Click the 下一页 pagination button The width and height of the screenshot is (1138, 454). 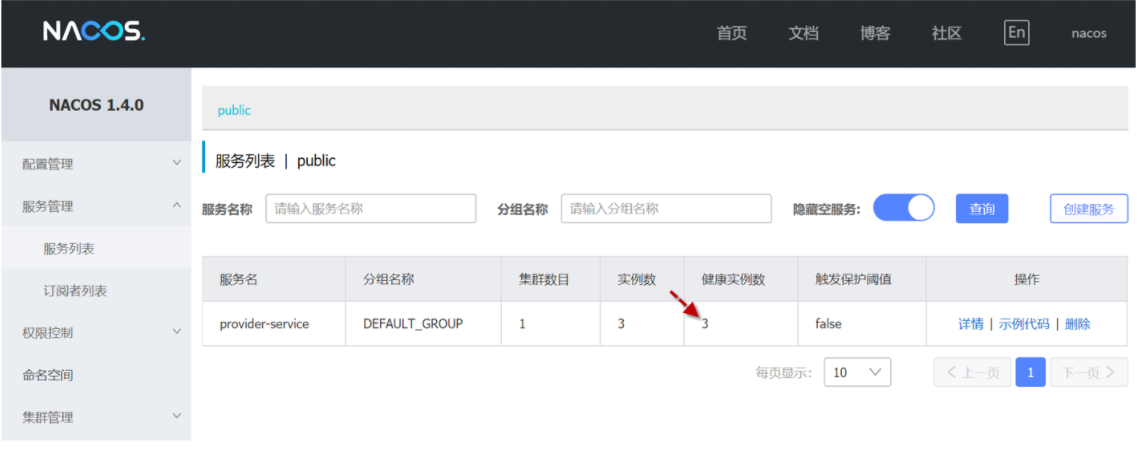click(1089, 372)
